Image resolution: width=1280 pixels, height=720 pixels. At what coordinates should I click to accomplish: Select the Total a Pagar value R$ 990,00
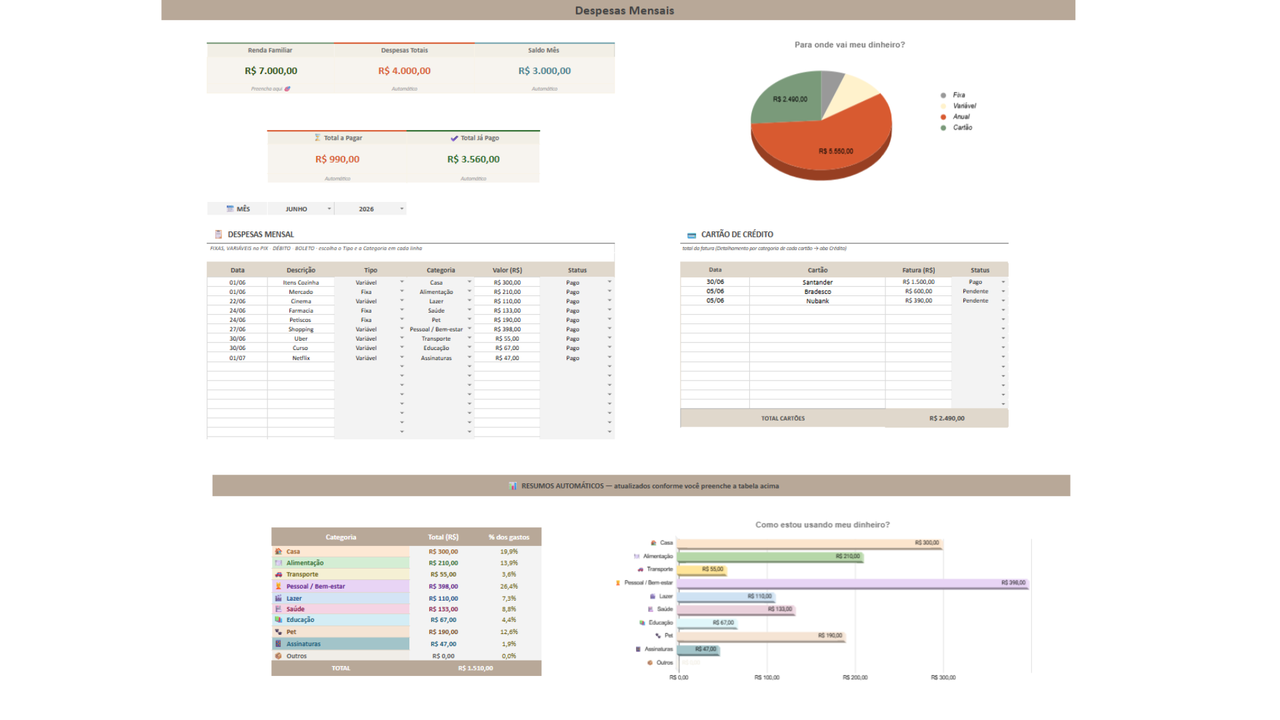337,159
